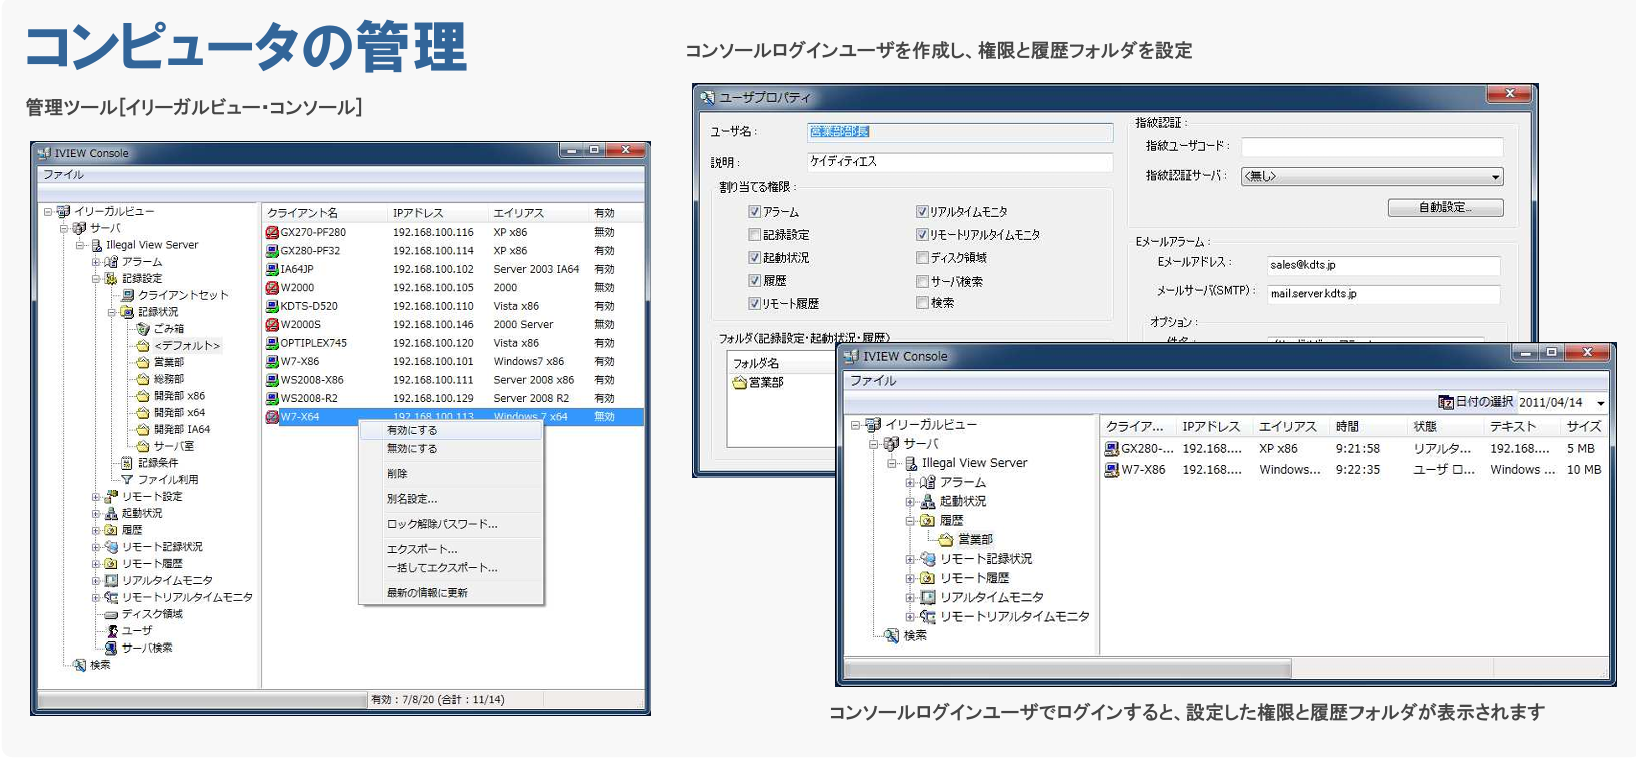Screen dimensions: 1636x775
Task: Open サーバ検索 via its tree icon
Action: (111, 648)
